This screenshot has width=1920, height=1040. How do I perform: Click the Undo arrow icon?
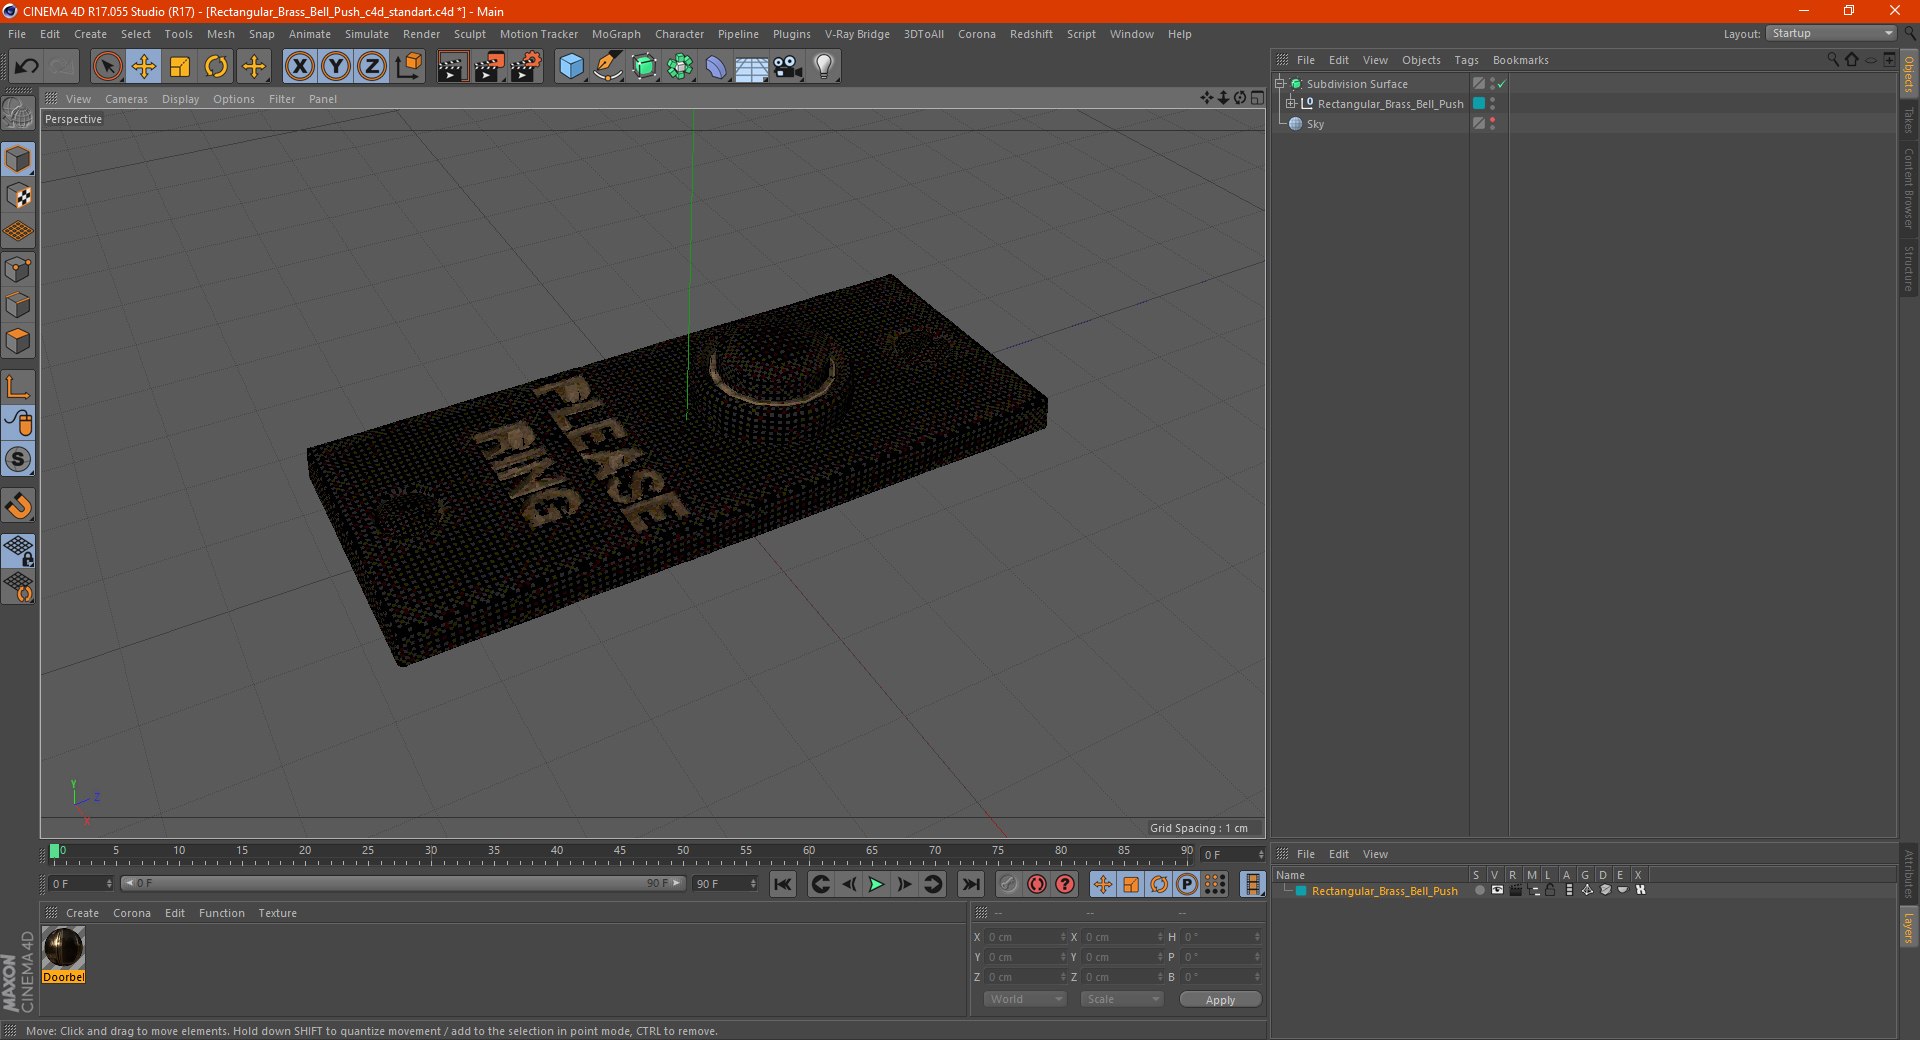[x=27, y=67]
